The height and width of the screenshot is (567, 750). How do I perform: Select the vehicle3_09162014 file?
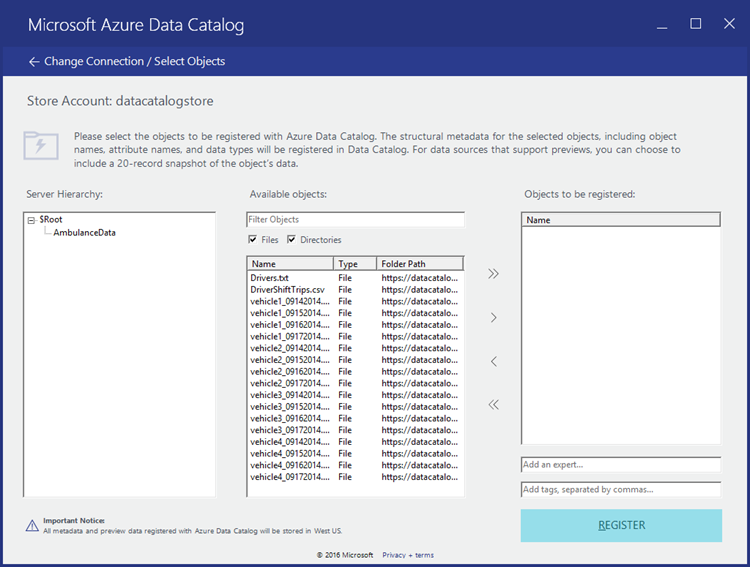coord(354,419)
